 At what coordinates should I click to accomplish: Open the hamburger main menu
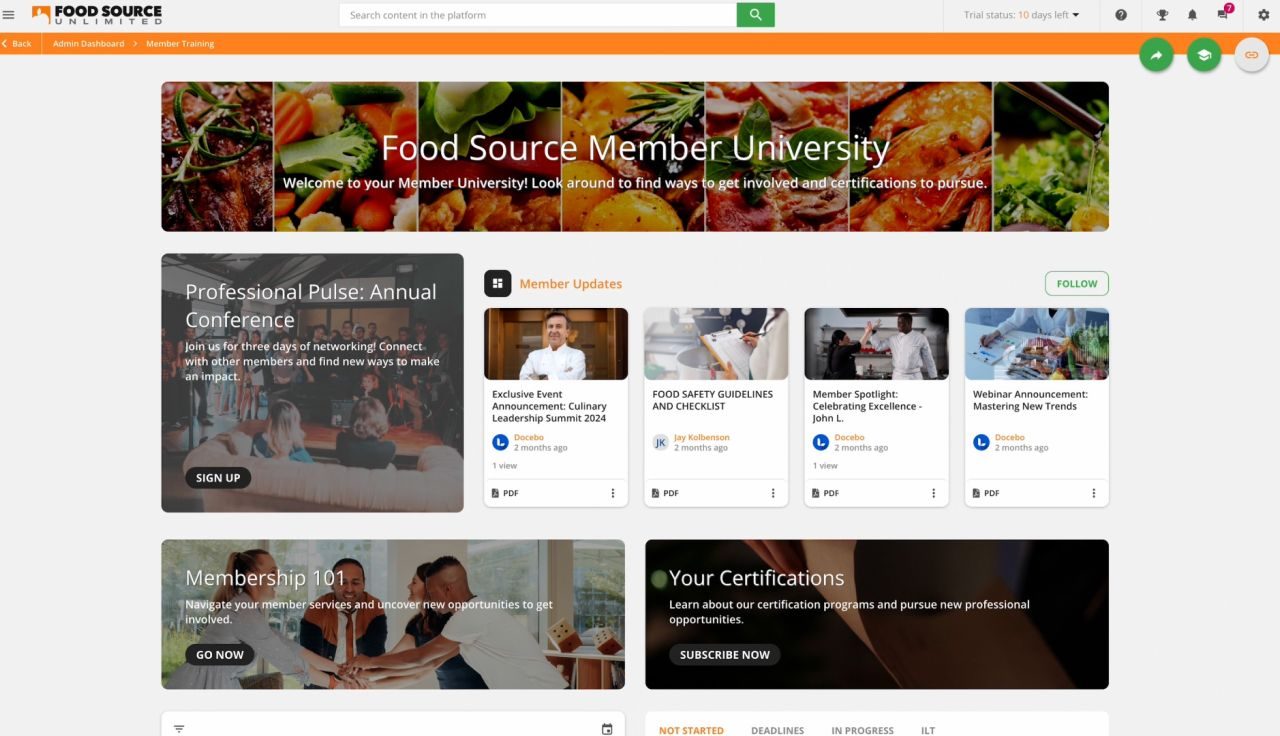9,15
